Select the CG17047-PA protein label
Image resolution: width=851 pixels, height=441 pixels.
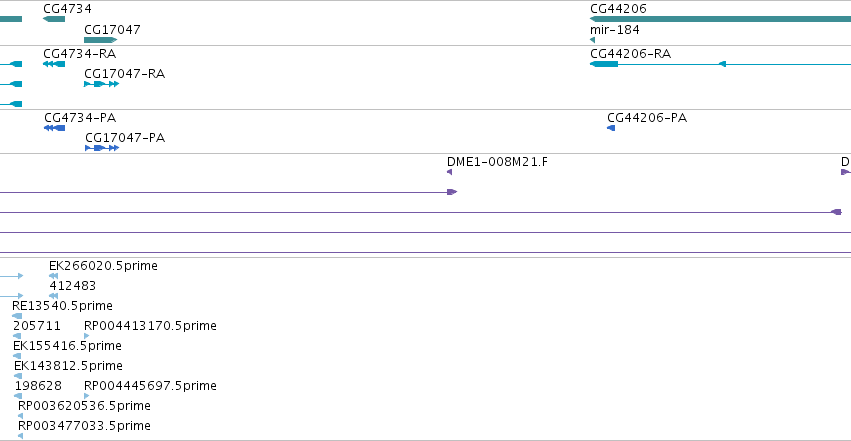(x=125, y=138)
